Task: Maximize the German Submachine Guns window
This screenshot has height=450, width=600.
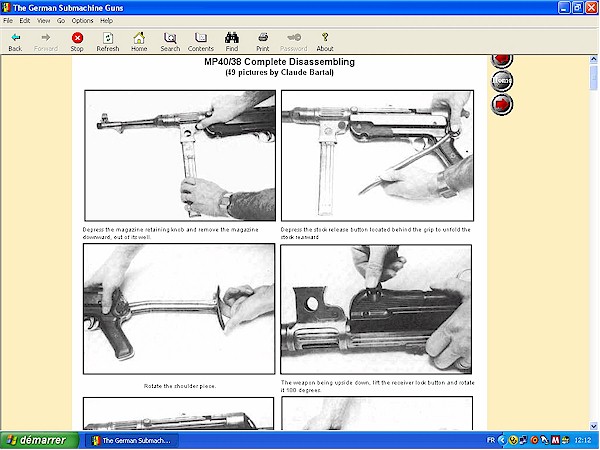Action: [x=578, y=8]
